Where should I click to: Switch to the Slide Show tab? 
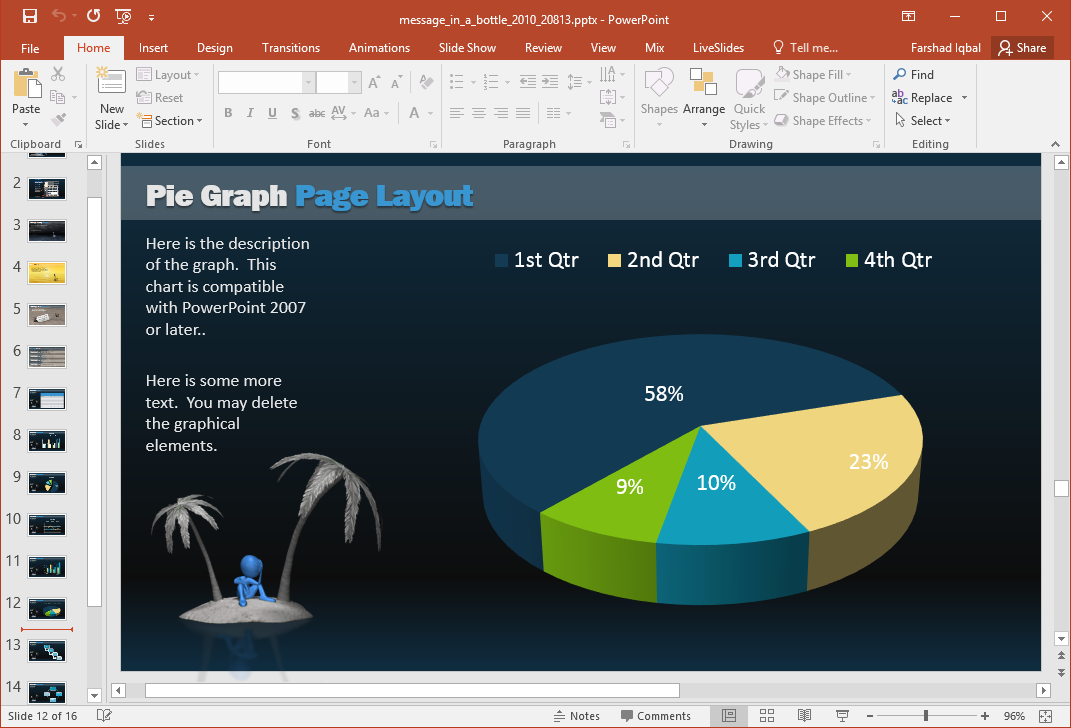467,48
